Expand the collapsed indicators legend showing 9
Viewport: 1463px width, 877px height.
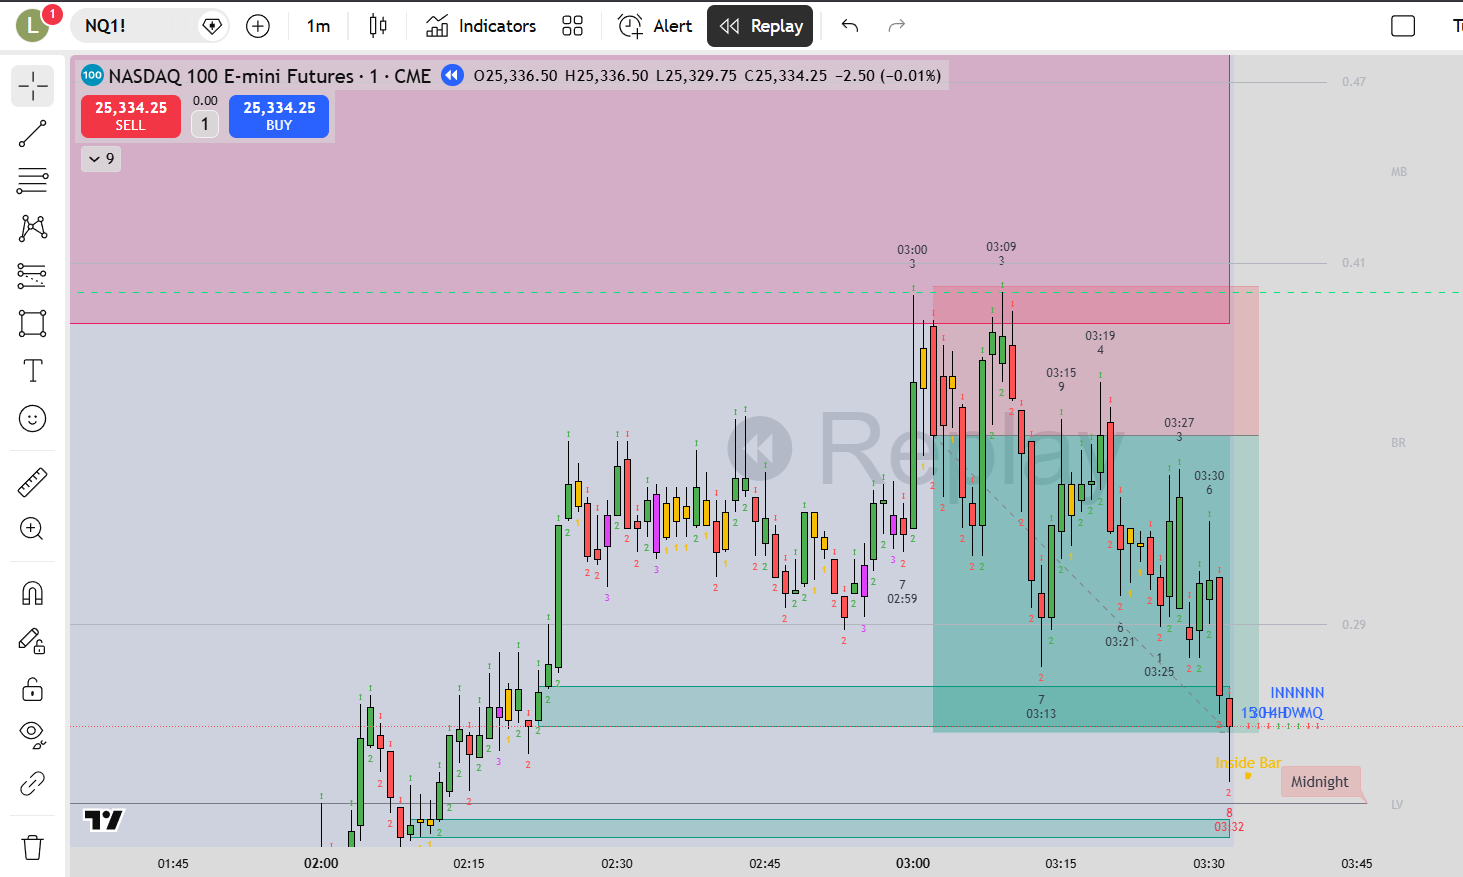101,158
